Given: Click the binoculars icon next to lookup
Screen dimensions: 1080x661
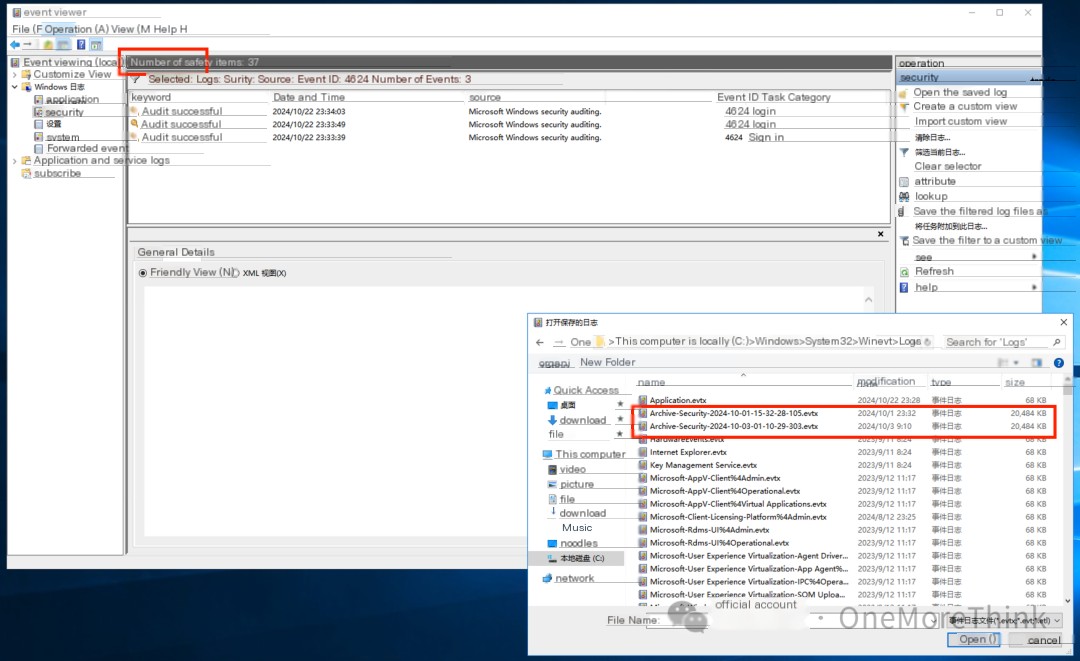Looking at the screenshot, I should pos(904,197).
